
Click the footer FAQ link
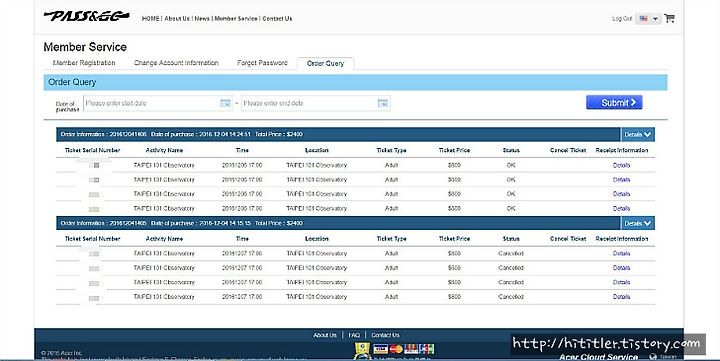(354, 335)
